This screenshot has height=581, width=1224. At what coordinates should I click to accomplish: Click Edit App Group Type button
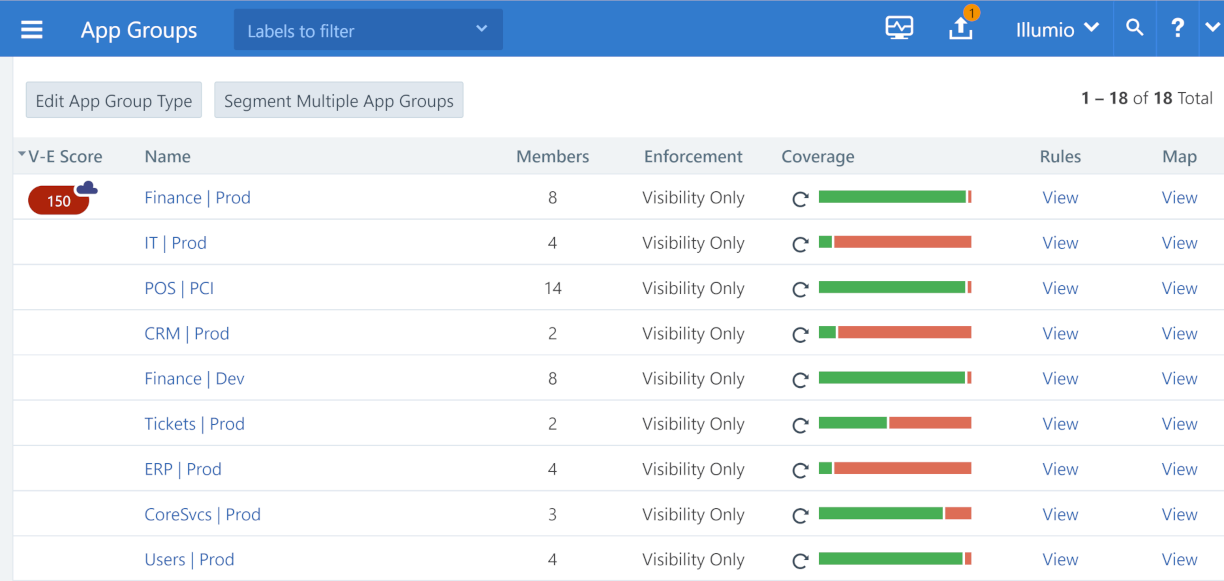click(x=114, y=100)
